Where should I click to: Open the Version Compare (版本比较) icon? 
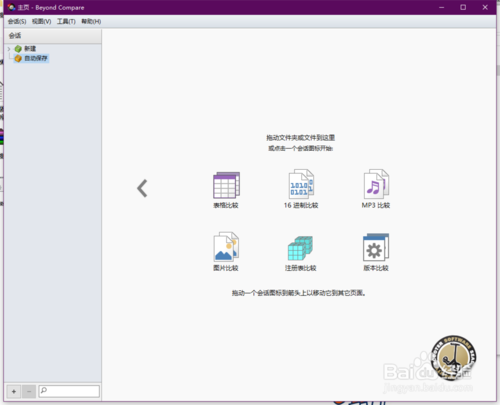376,247
